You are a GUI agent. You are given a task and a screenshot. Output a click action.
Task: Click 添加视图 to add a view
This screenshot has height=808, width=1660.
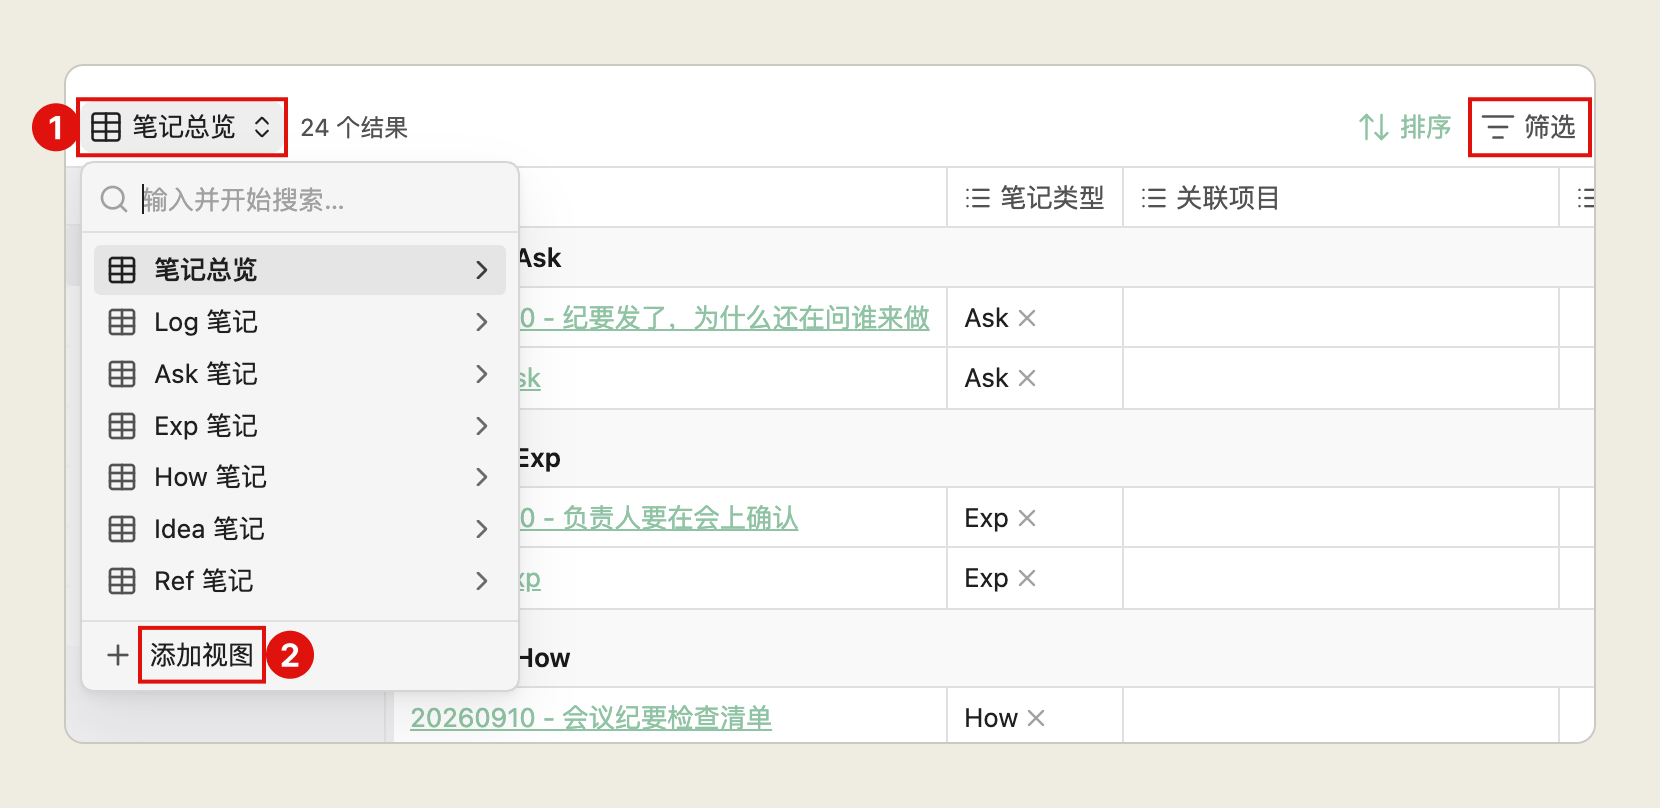(x=202, y=655)
